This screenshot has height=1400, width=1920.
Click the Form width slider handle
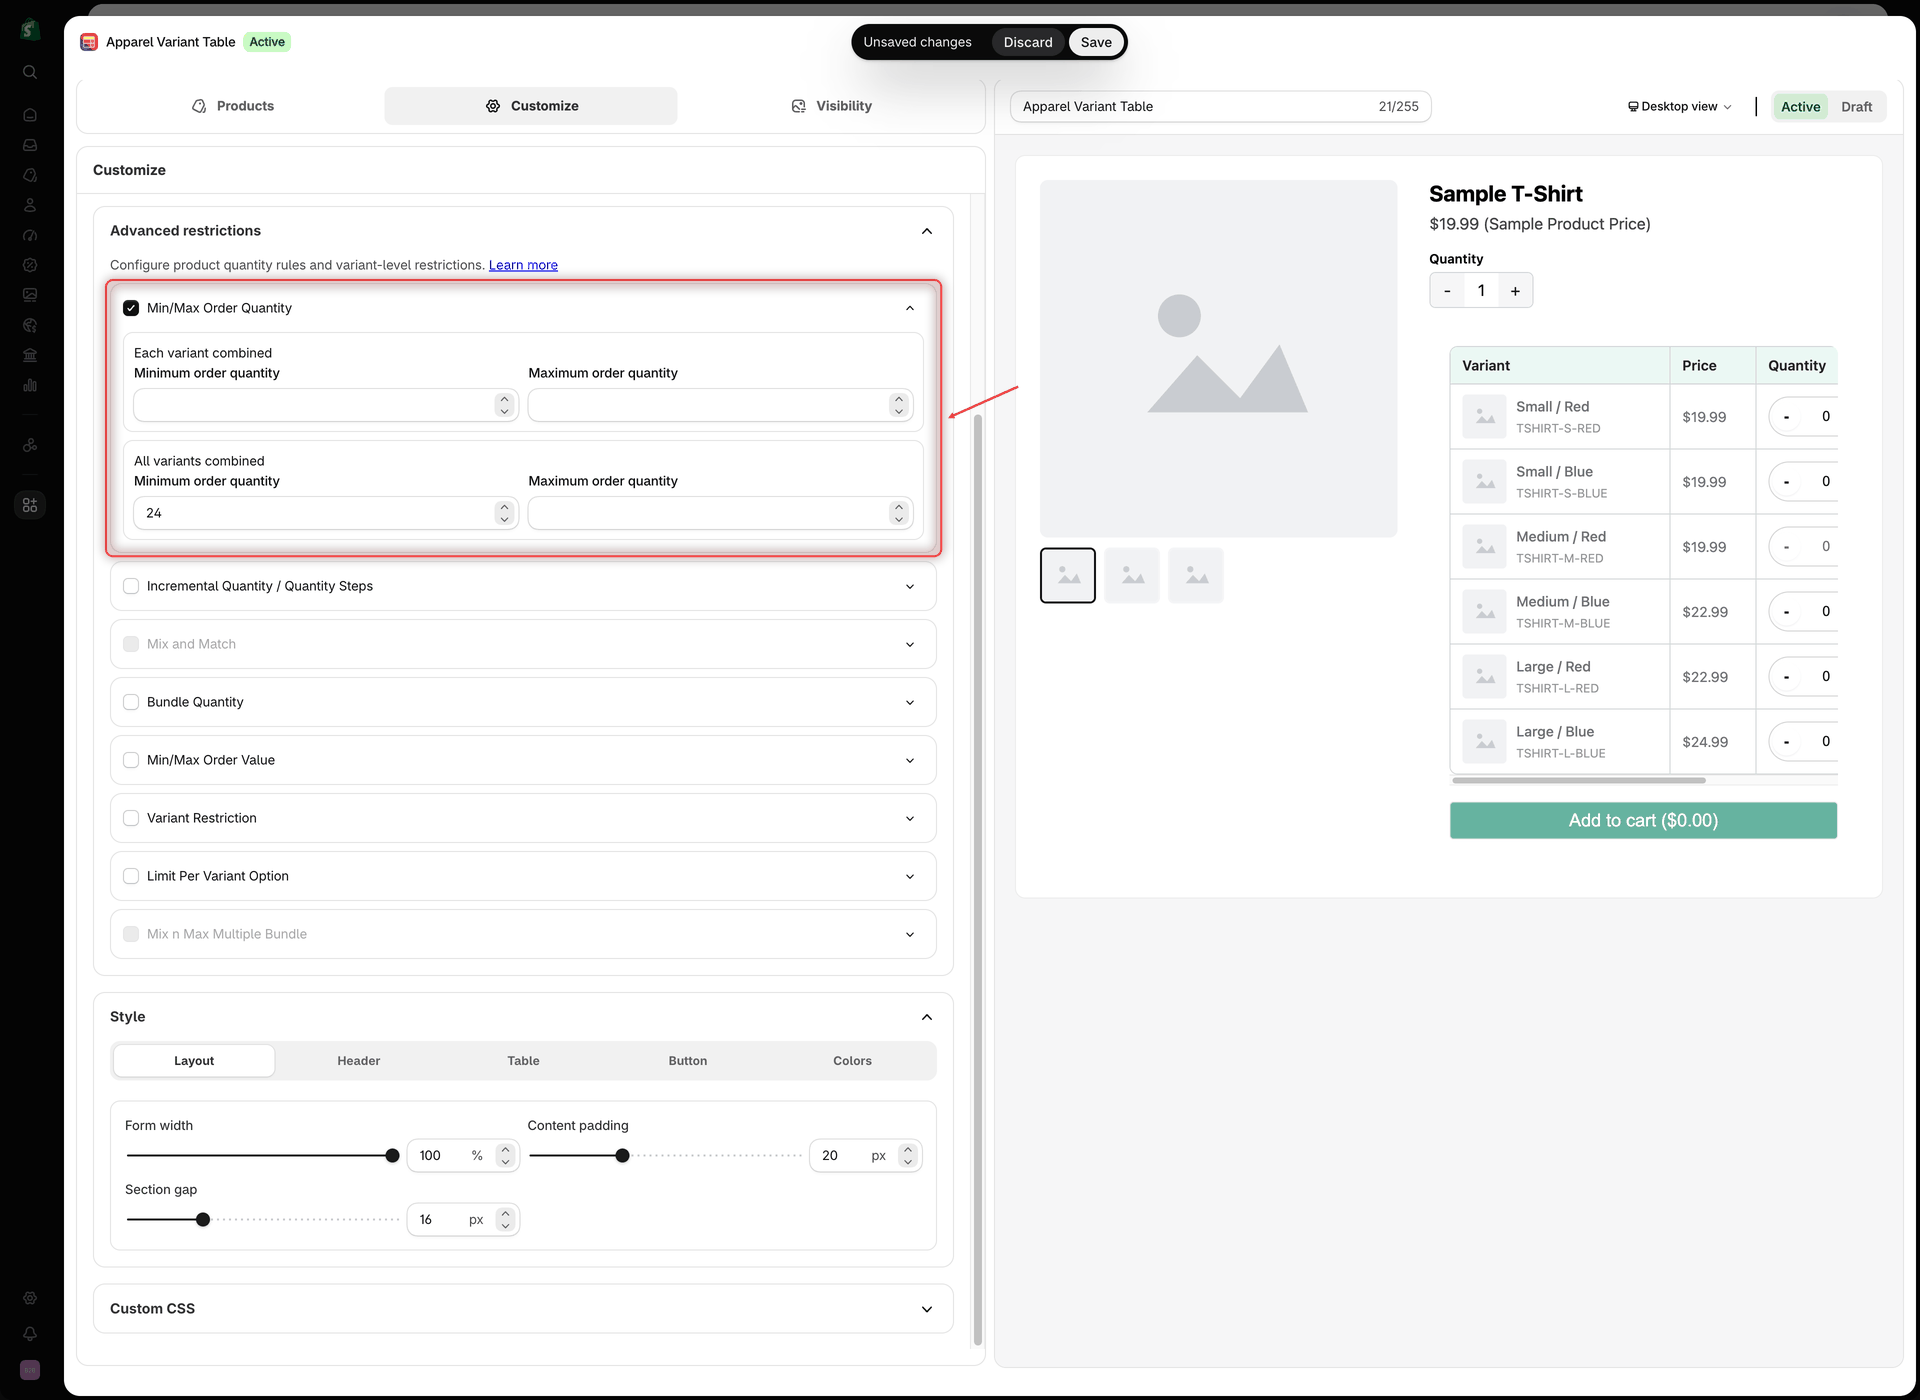coord(392,1156)
